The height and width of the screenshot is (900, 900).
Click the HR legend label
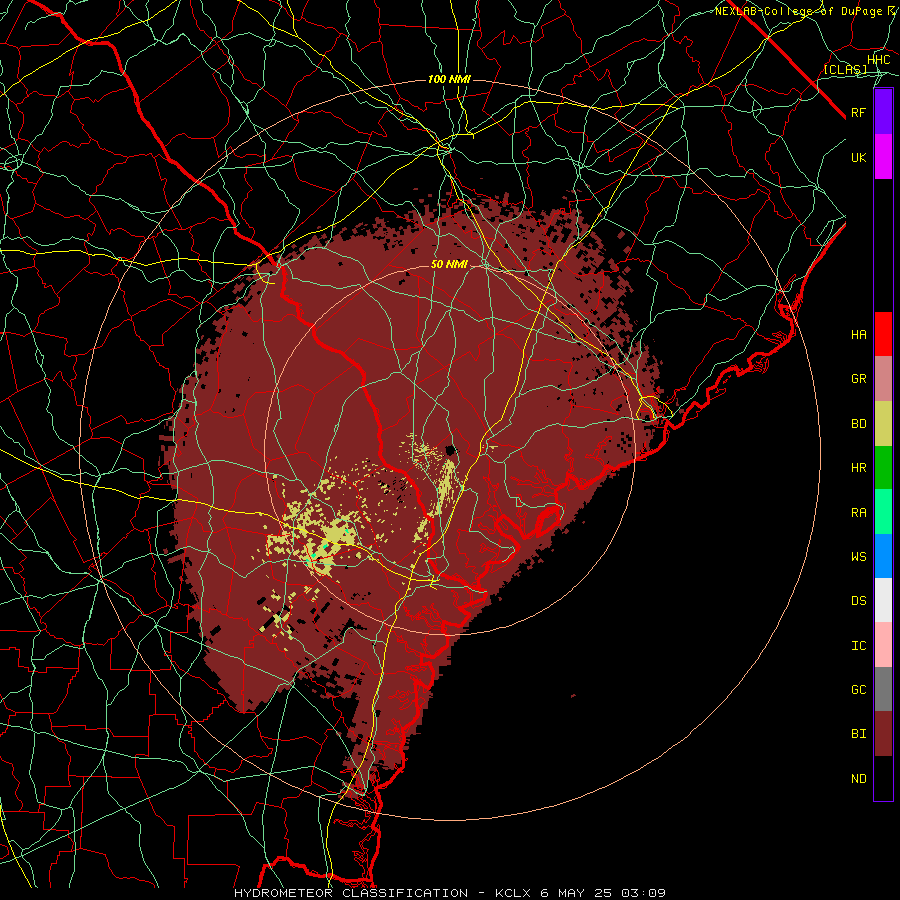pos(858,468)
